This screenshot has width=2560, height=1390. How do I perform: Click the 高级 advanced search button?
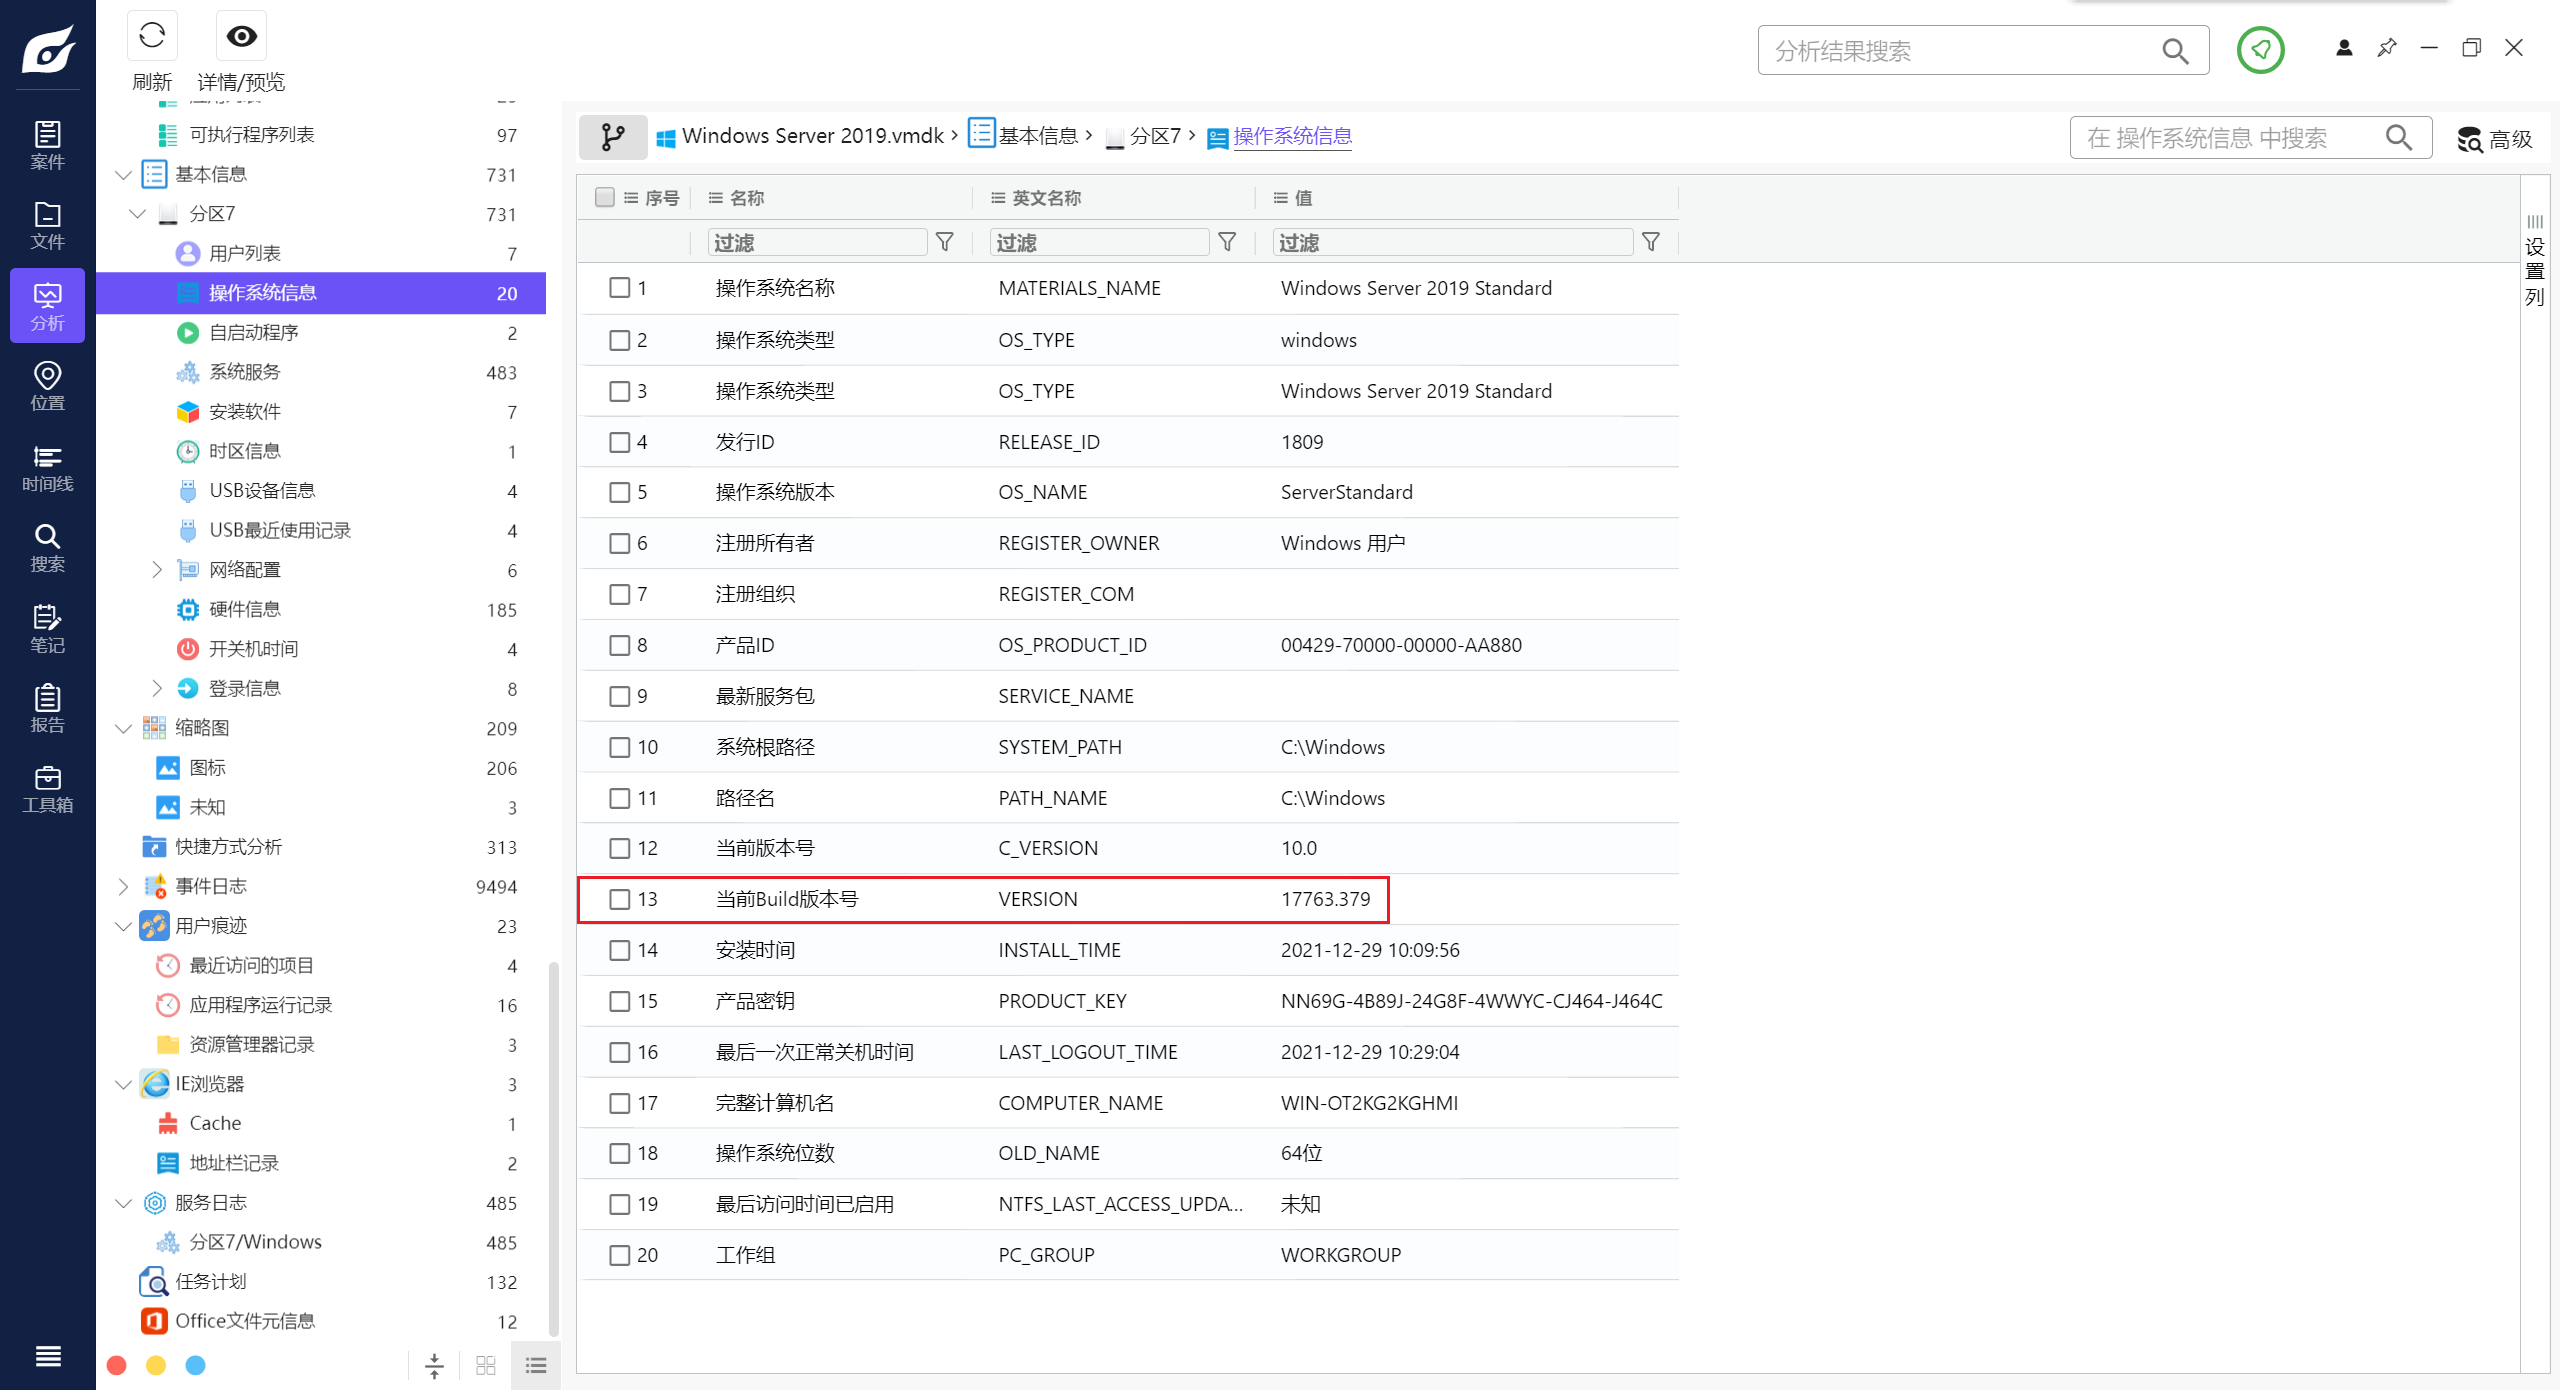2495,139
